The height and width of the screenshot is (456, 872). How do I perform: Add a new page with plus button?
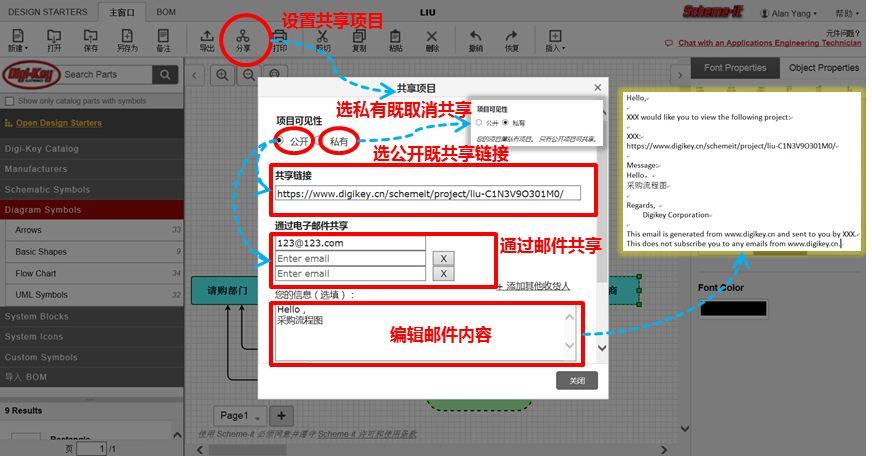(281, 415)
